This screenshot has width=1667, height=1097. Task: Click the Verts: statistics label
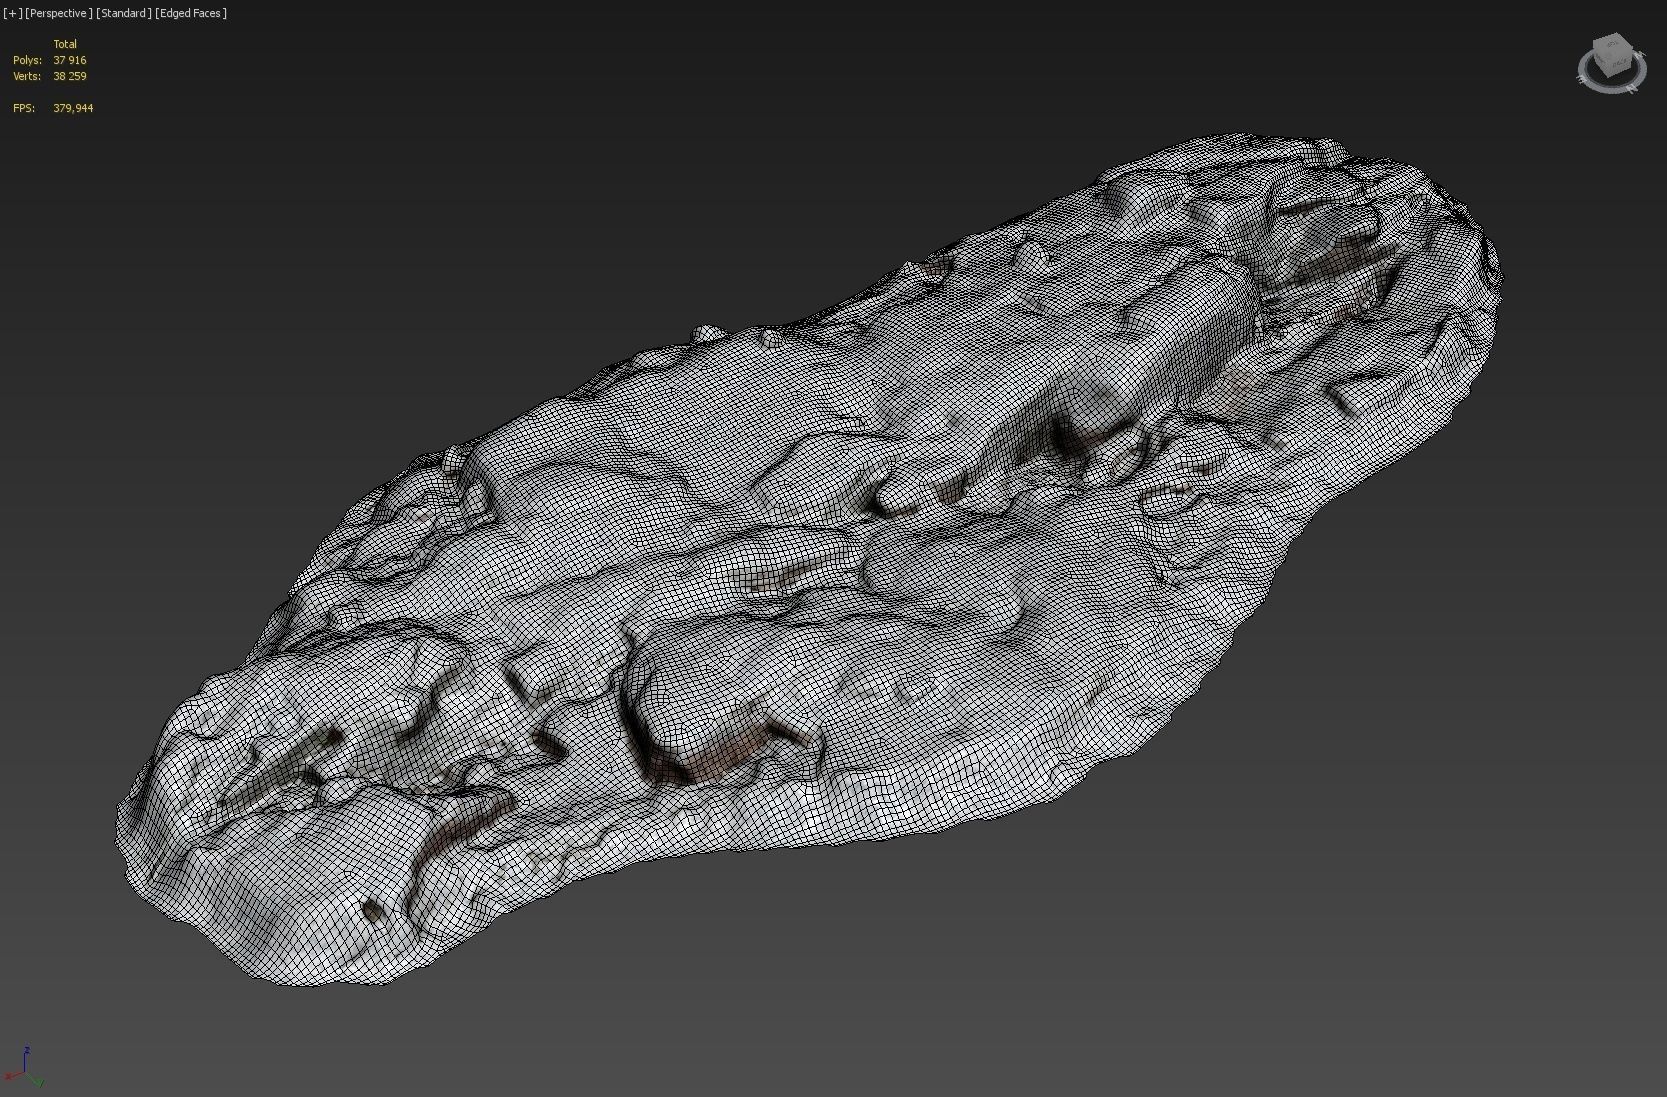(x=27, y=76)
